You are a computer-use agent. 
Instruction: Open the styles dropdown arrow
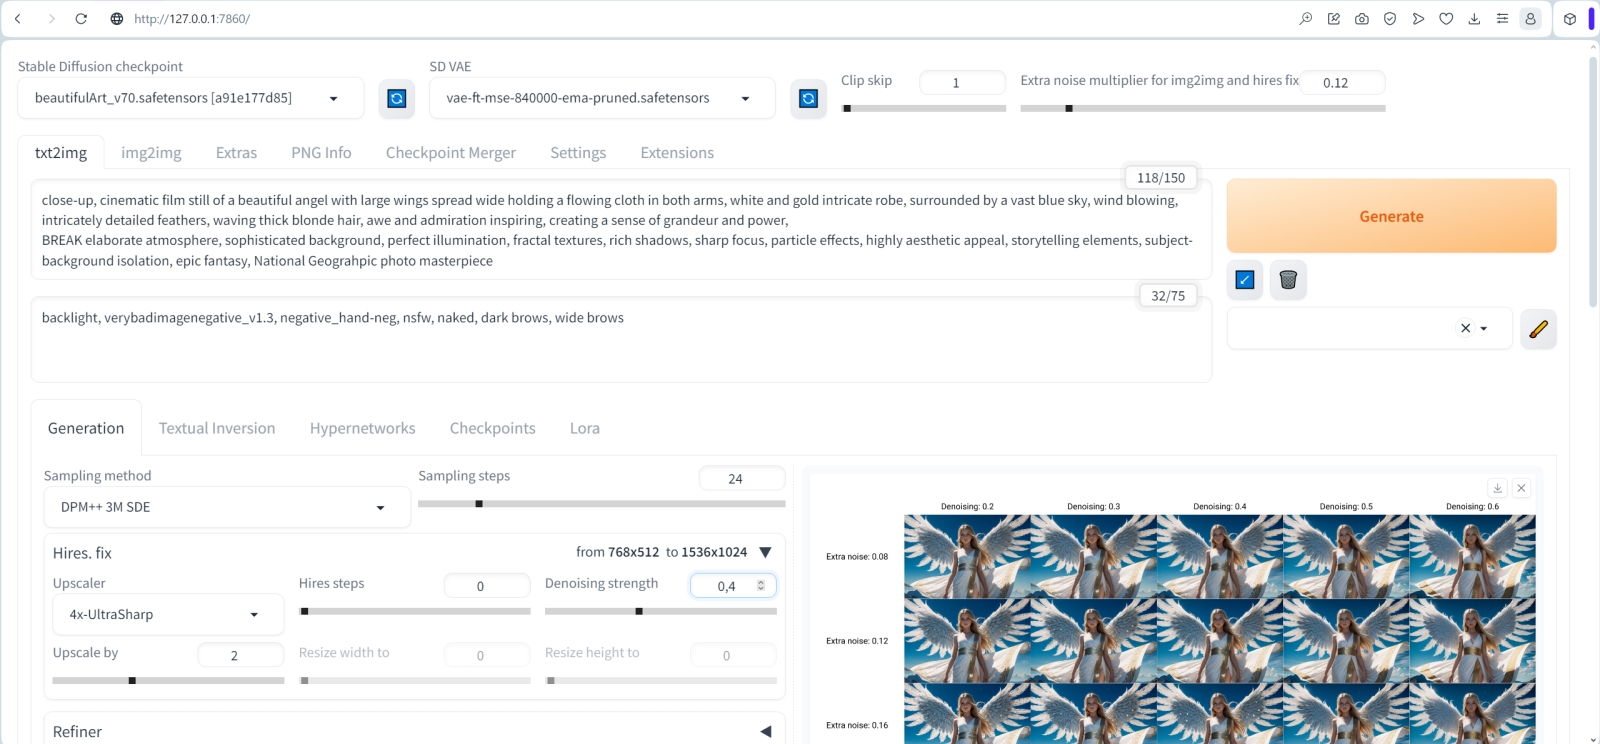(x=1484, y=328)
